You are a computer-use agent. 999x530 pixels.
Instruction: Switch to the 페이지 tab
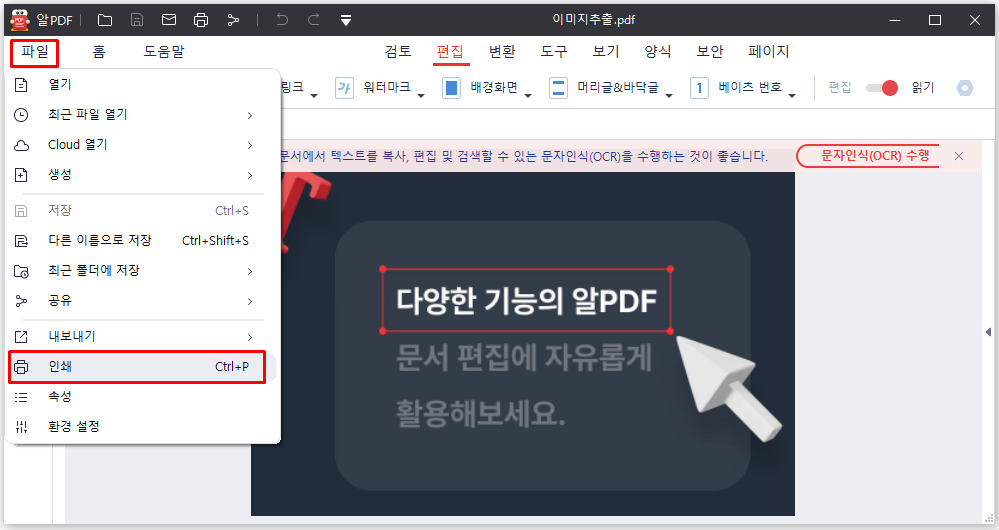tap(768, 52)
